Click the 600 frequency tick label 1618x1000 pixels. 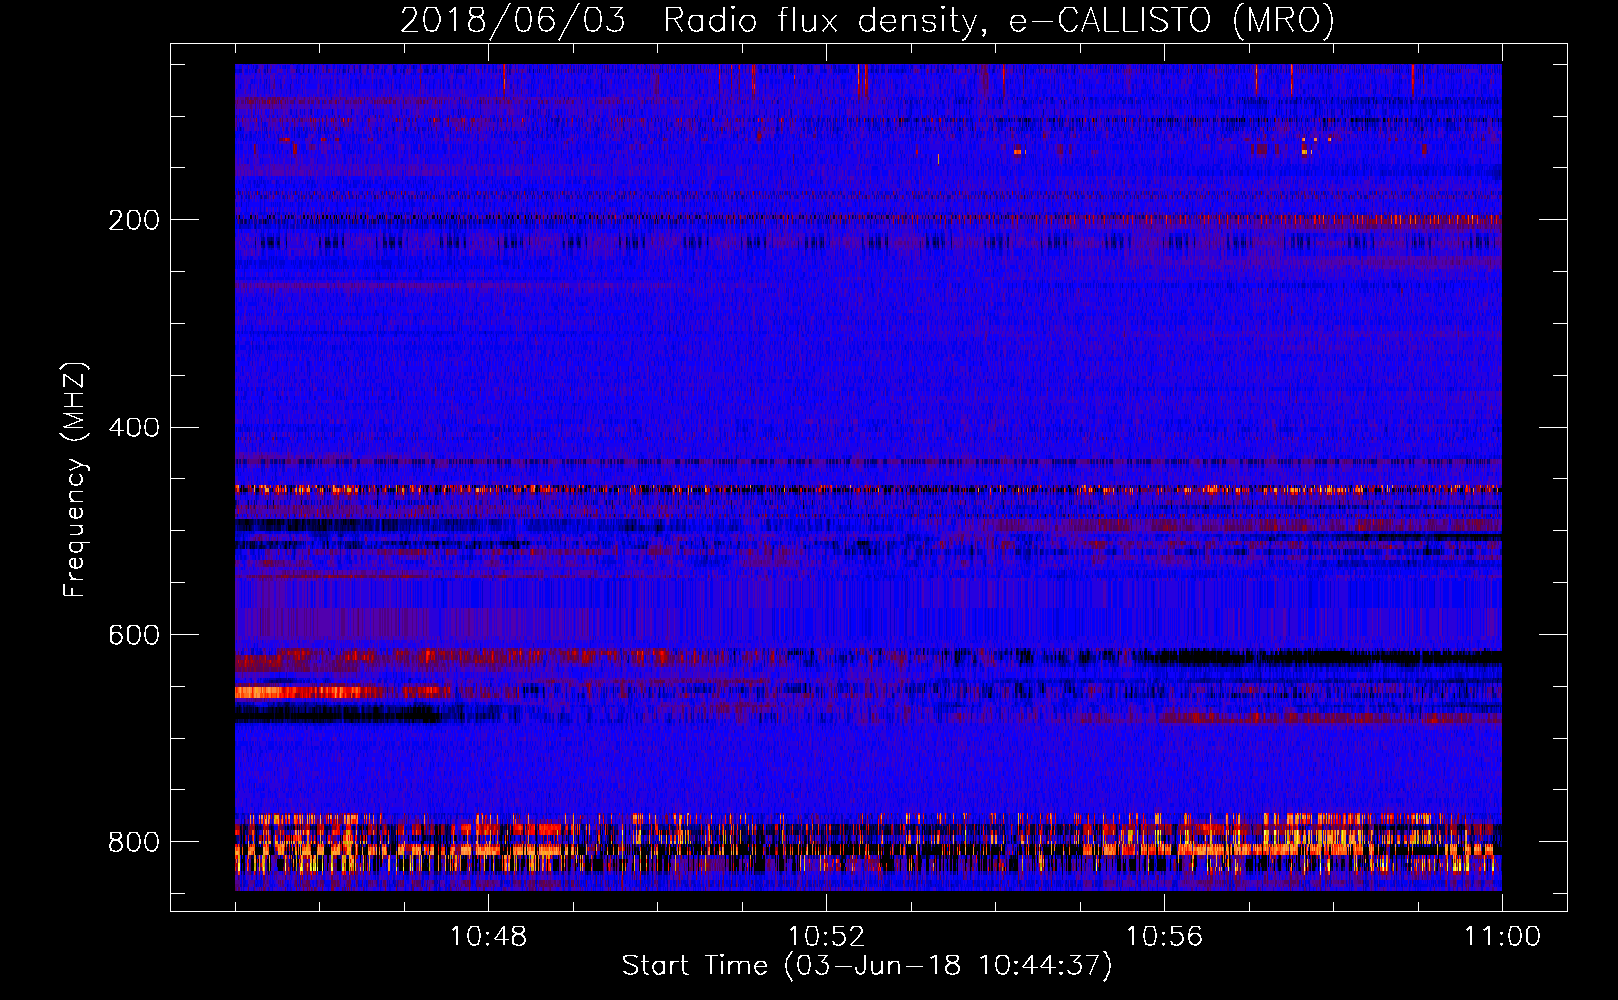(x=134, y=636)
